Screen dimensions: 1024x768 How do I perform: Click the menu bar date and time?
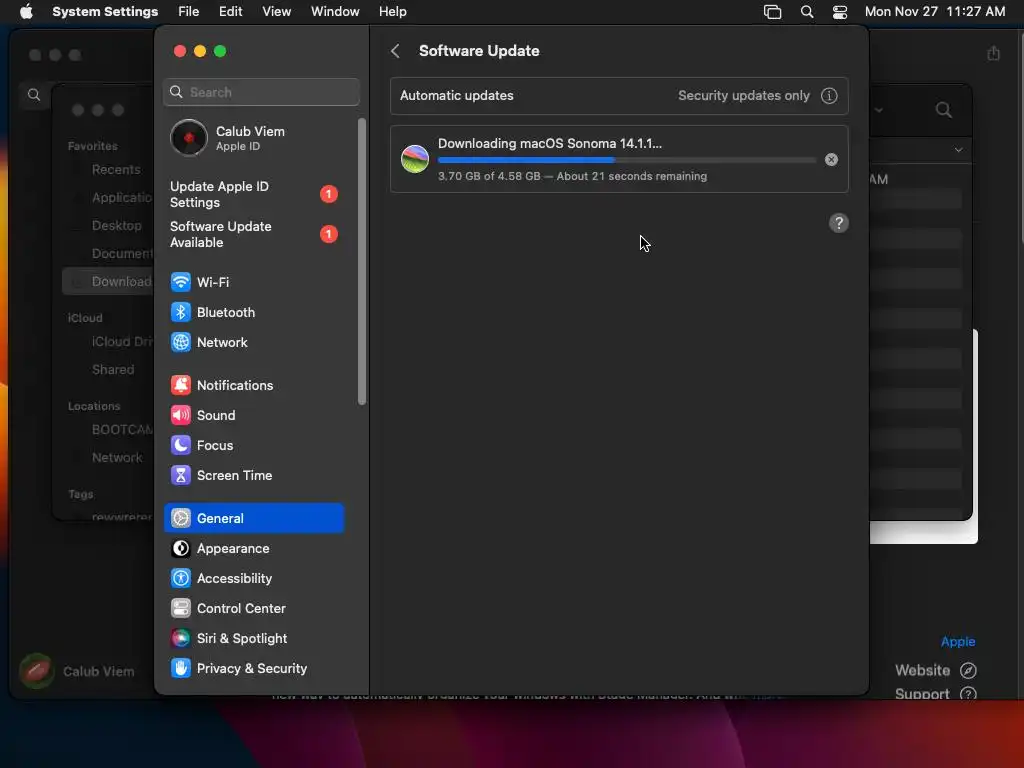click(935, 12)
